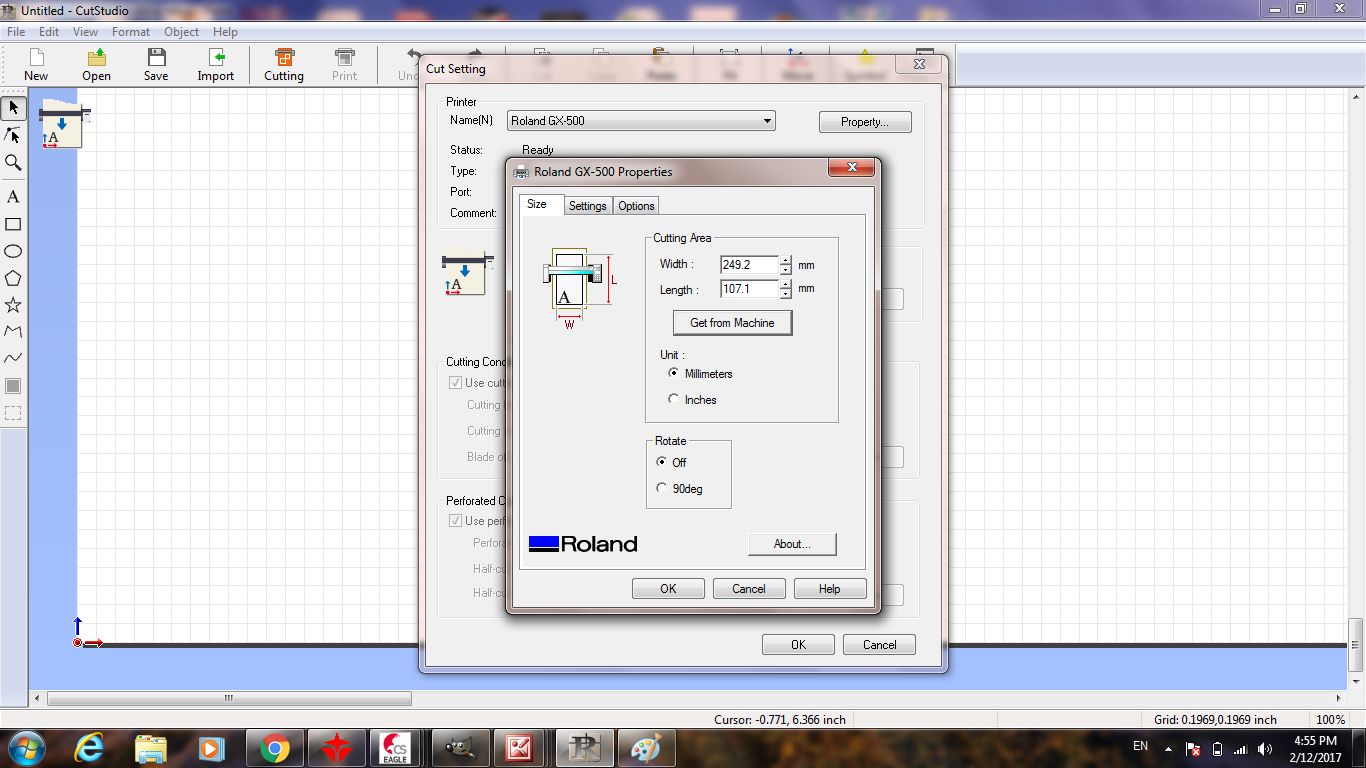Toggle the Use cutting conditions checkbox

click(x=456, y=383)
